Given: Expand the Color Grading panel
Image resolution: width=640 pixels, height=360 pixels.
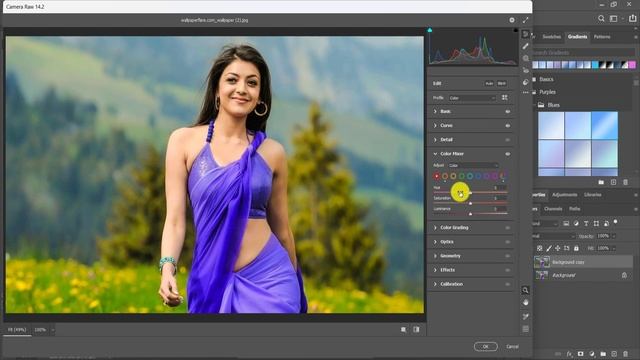Looking at the screenshot, I should (x=435, y=228).
